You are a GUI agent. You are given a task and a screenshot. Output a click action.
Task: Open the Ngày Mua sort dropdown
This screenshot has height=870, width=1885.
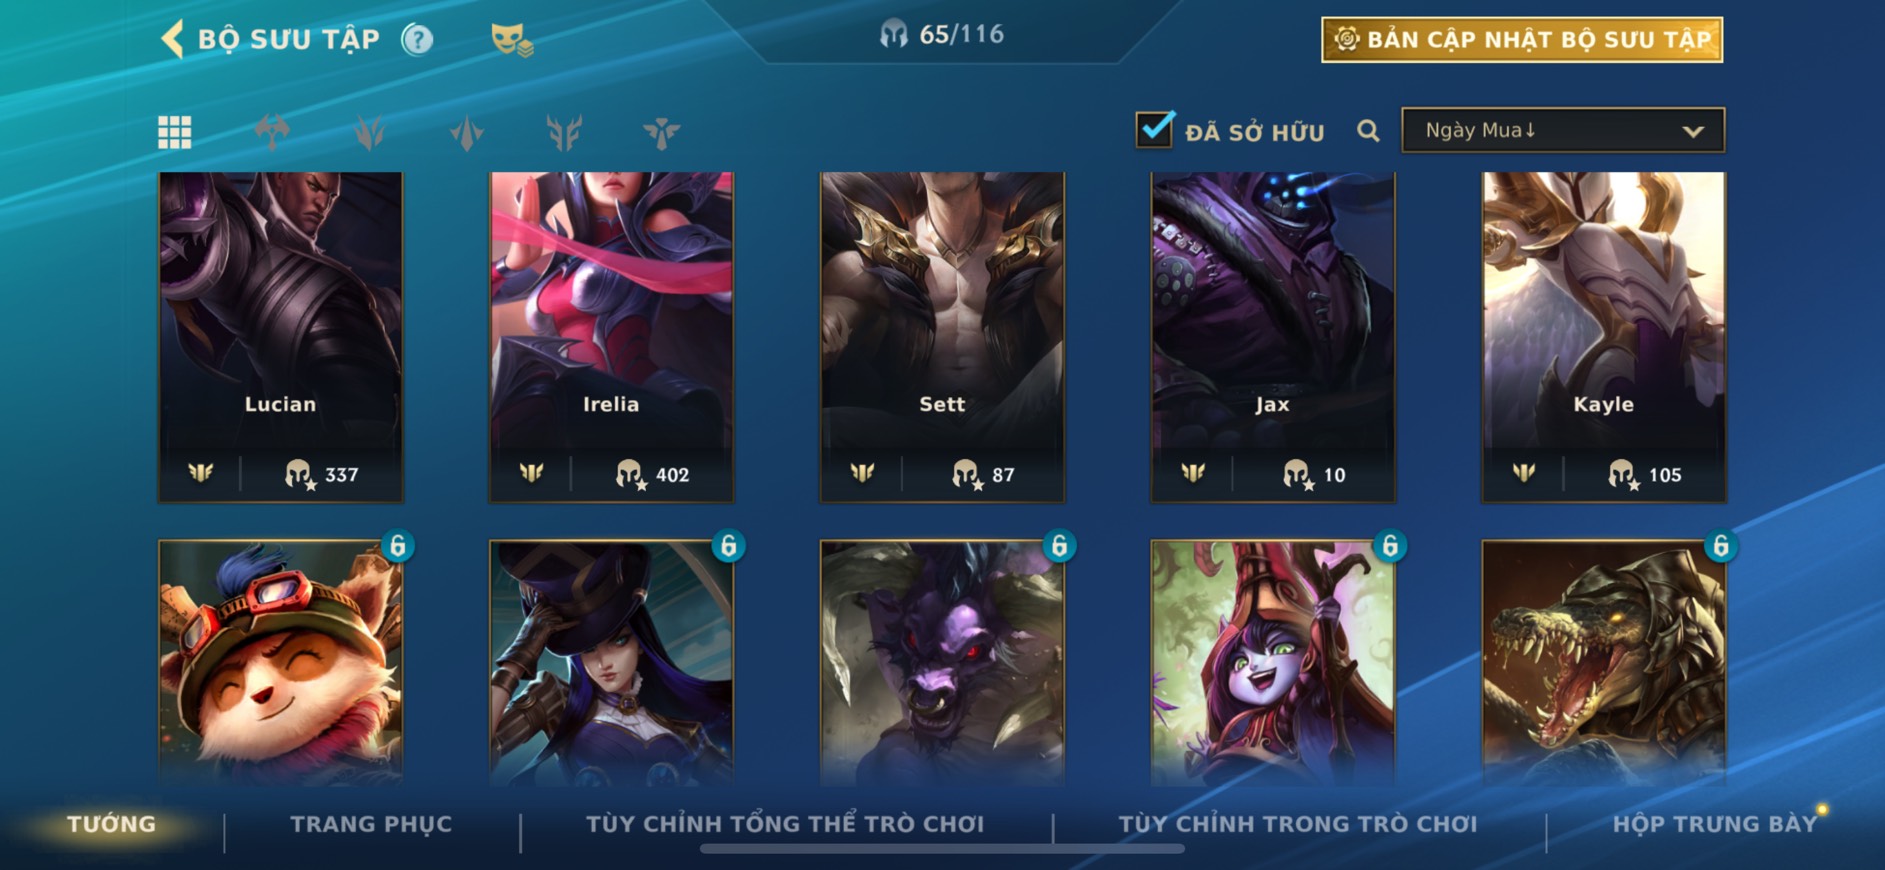(1563, 130)
